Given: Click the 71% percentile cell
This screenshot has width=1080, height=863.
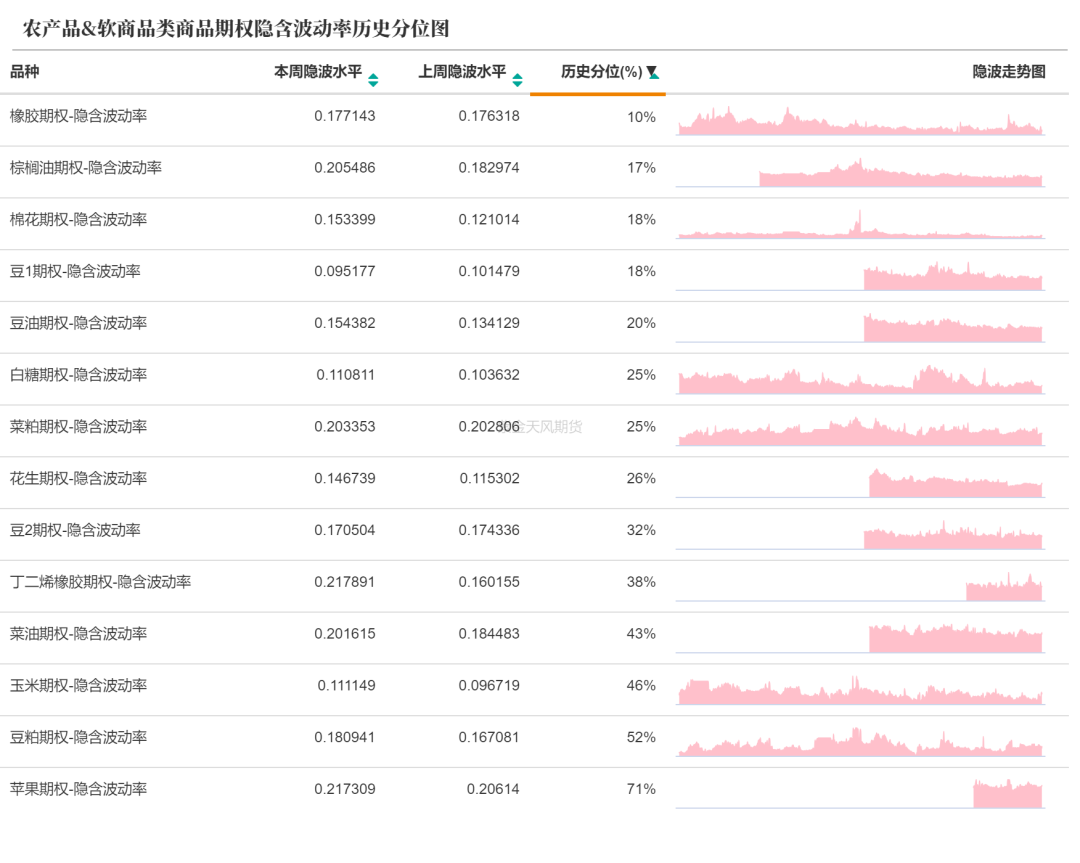Looking at the screenshot, I should pyautogui.click(x=641, y=789).
